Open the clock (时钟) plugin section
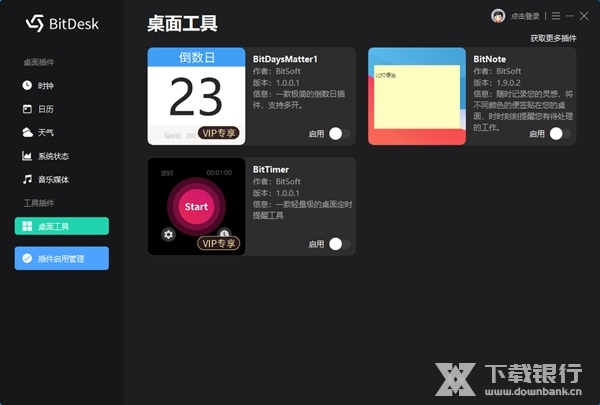600x405 pixels. [x=38, y=85]
